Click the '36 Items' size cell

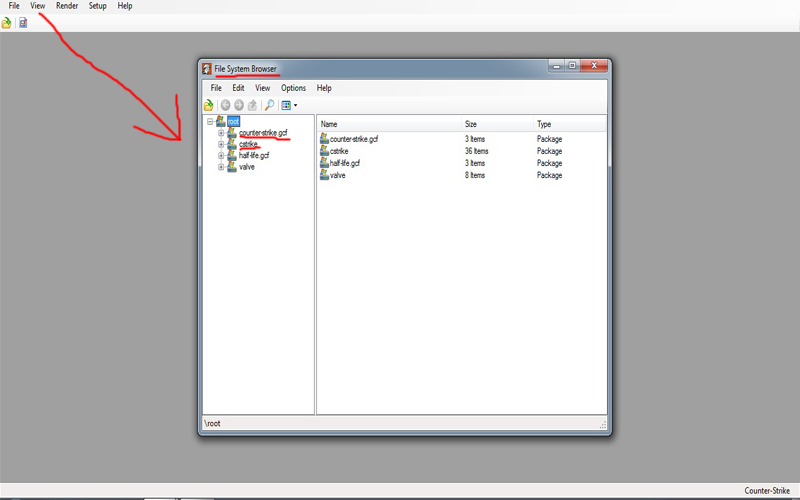pos(477,151)
